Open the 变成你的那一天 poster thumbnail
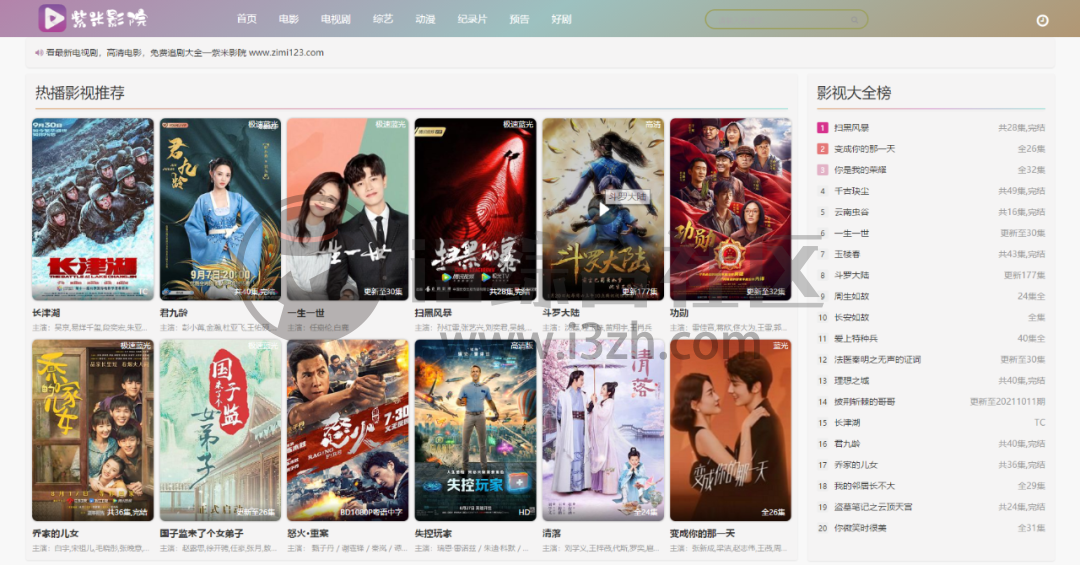1080x565 pixels. click(x=731, y=430)
